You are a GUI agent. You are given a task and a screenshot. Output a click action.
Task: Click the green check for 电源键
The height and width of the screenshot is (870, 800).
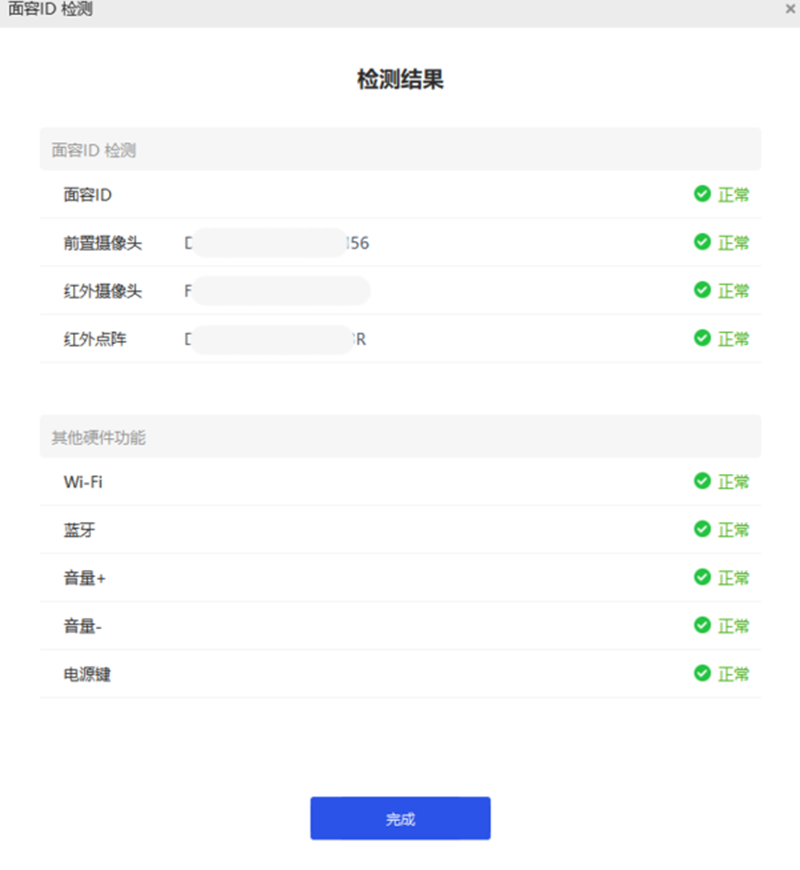(701, 673)
